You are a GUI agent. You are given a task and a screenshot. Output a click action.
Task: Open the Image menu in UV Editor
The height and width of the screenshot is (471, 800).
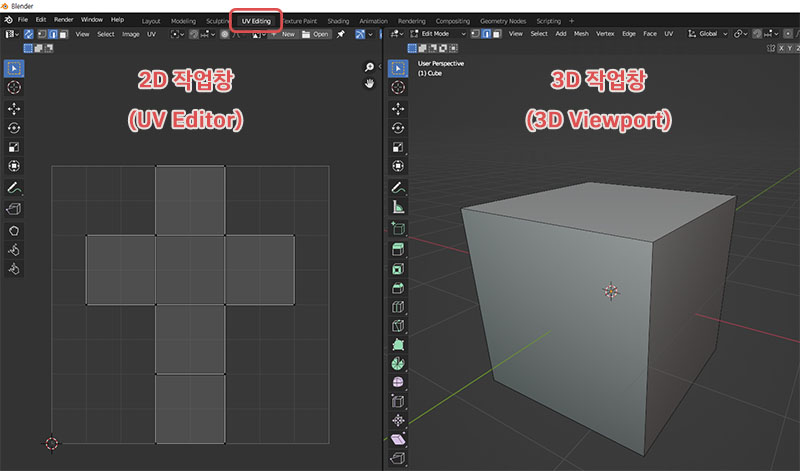(x=131, y=34)
